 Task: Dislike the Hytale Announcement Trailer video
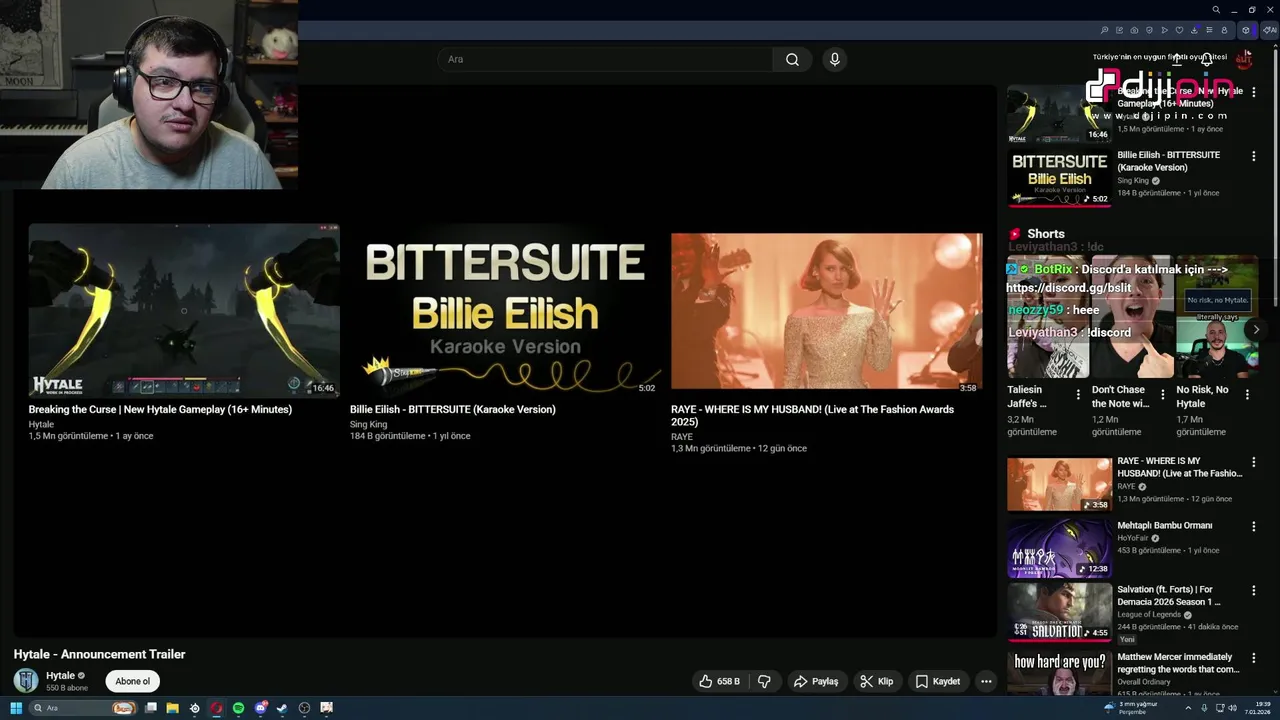(x=765, y=681)
